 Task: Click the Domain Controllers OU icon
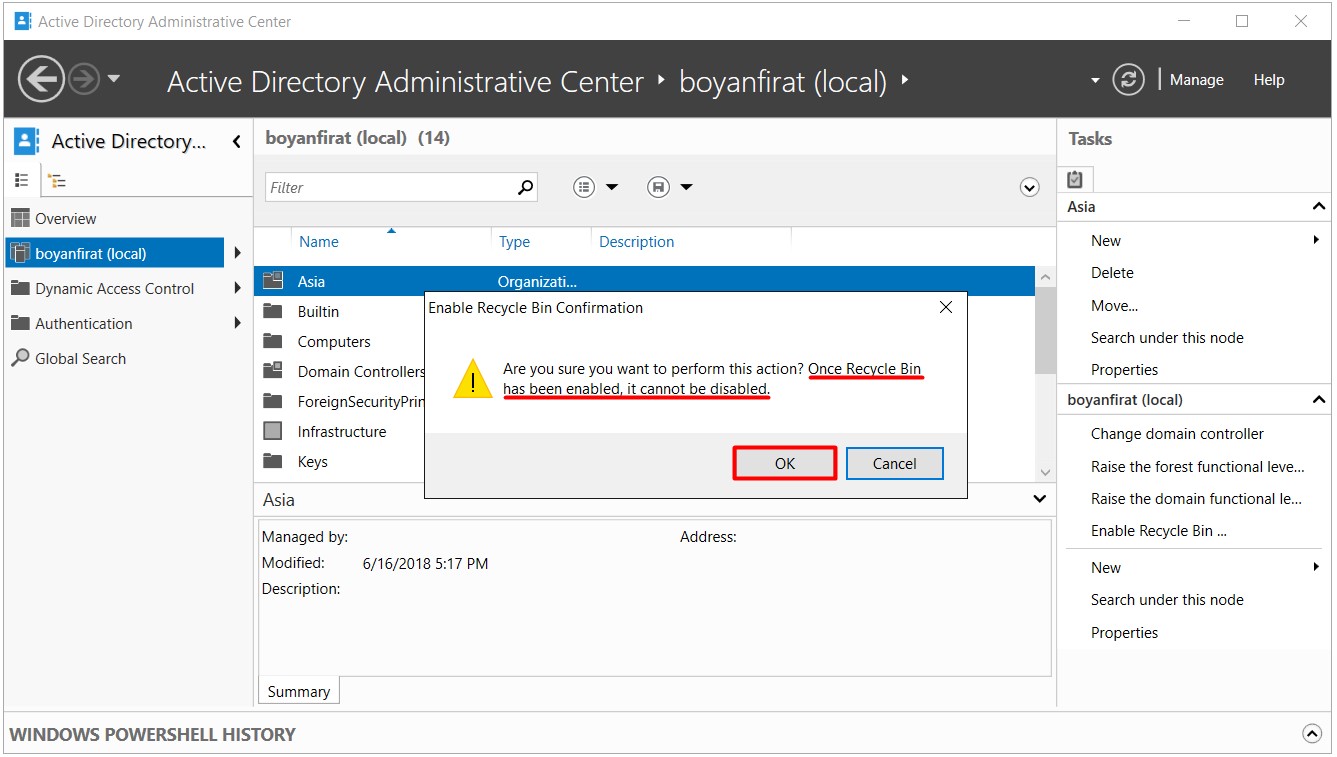pos(273,371)
